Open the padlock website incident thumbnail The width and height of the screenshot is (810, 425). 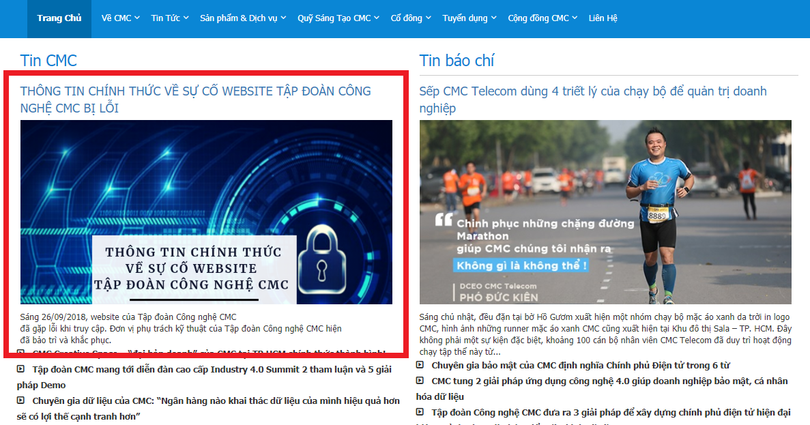[206, 212]
